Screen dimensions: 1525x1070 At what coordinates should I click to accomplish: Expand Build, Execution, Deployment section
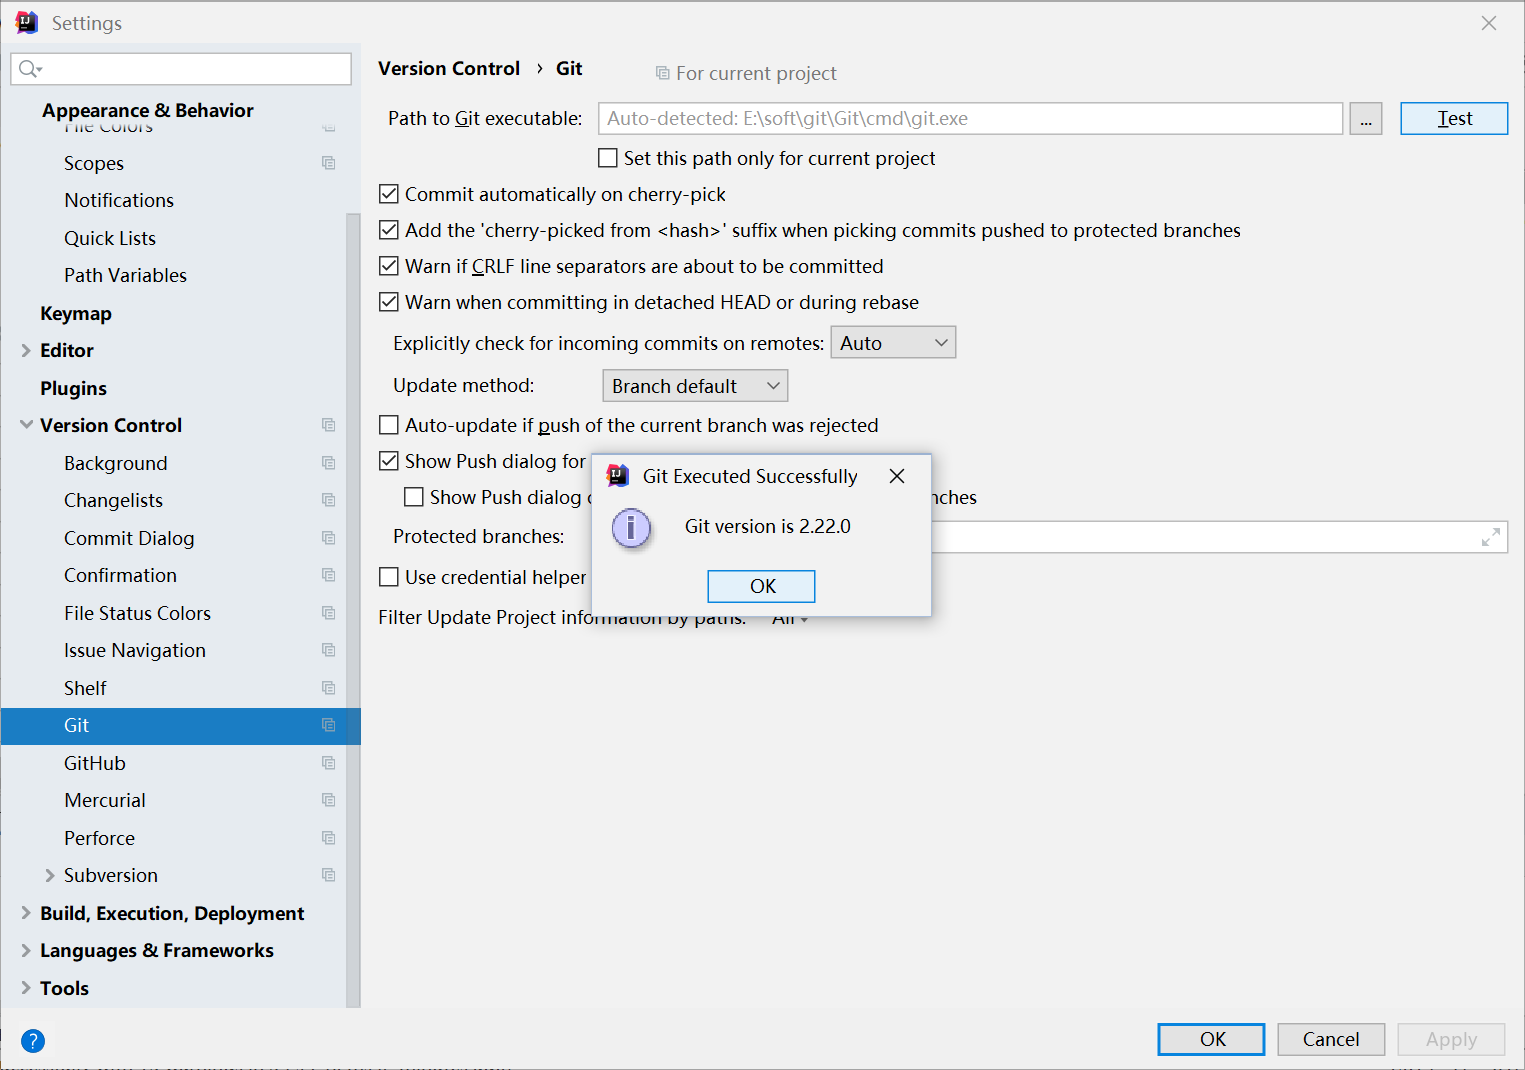click(26, 913)
